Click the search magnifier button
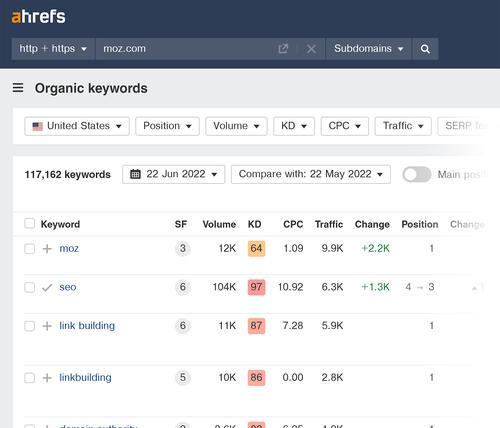The height and width of the screenshot is (428, 500). click(425, 49)
